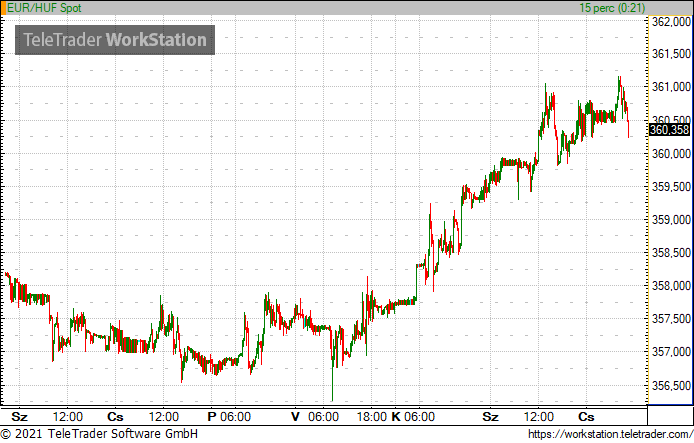Click the 18:00 time axis label

point(372,417)
